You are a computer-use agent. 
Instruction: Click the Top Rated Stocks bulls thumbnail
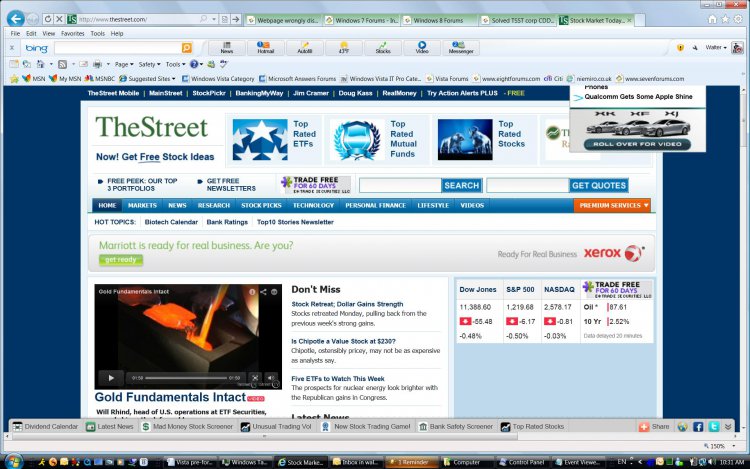pyautogui.click(x=465, y=140)
